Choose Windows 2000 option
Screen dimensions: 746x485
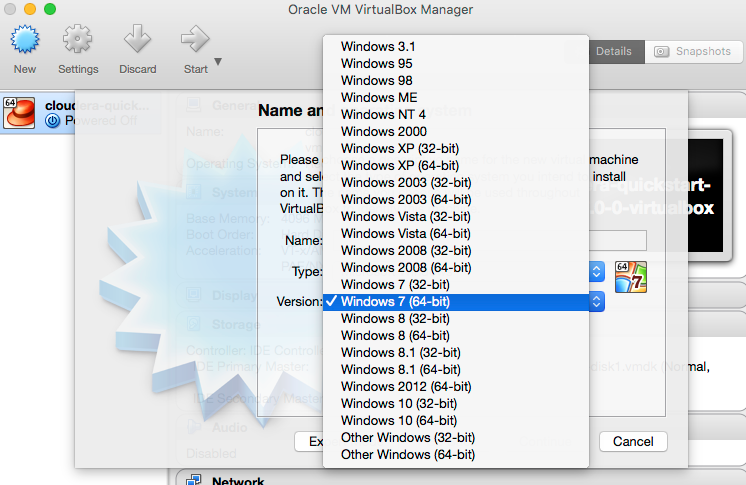click(x=456, y=132)
